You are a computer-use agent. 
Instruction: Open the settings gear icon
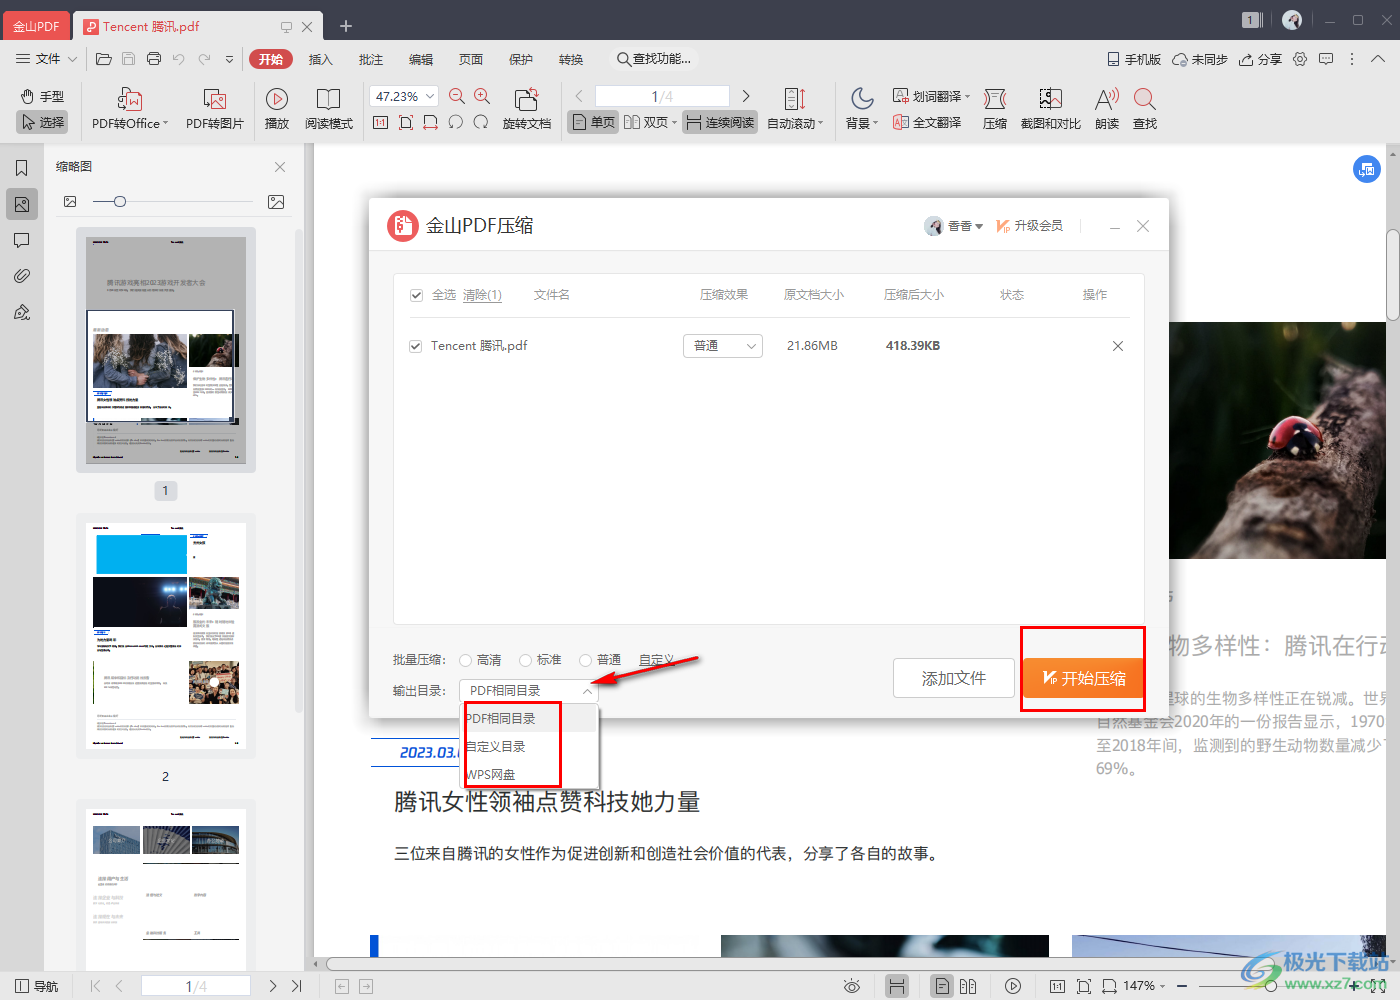(1300, 59)
